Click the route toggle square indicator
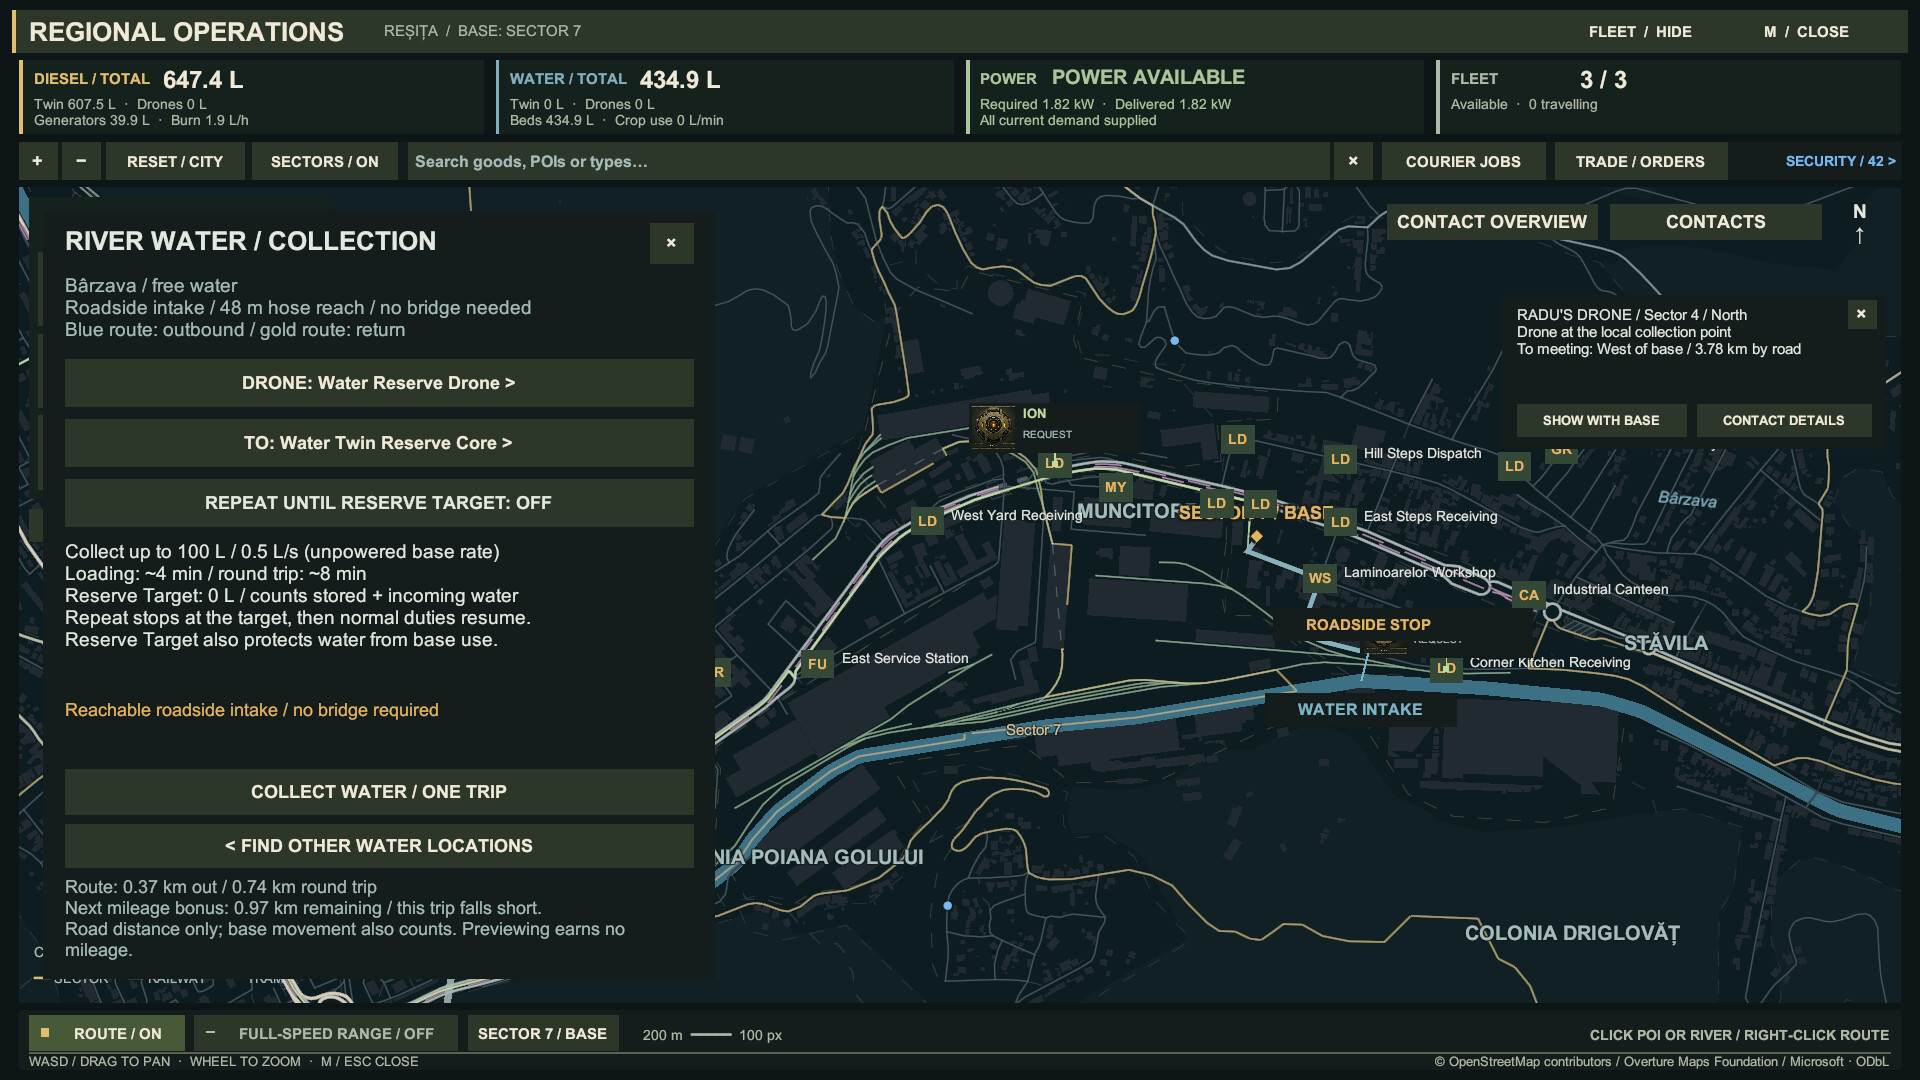 point(45,1033)
